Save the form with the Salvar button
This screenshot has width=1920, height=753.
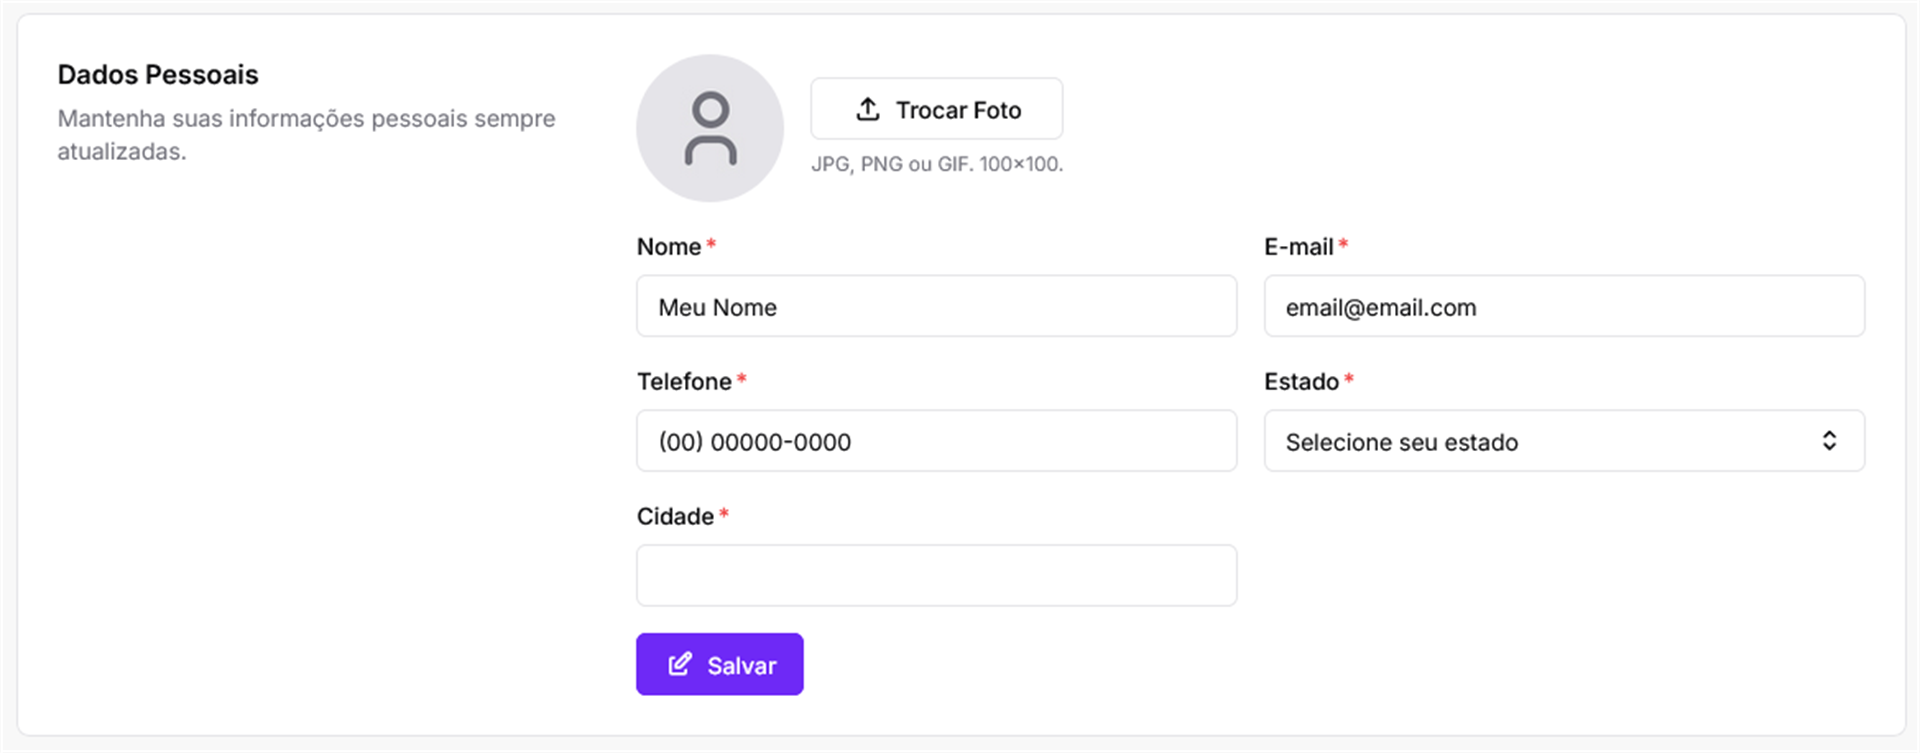point(720,664)
